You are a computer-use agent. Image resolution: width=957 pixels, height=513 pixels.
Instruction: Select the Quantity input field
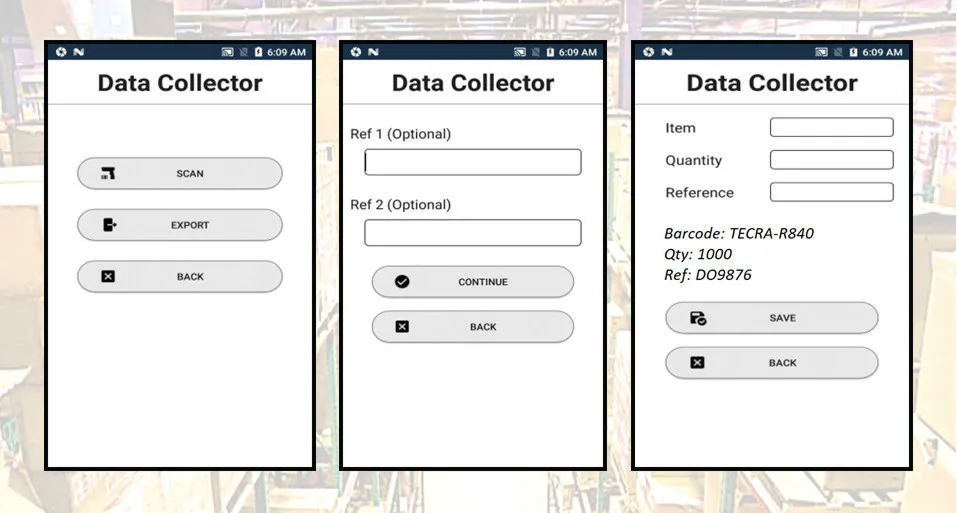pyautogui.click(x=831, y=160)
